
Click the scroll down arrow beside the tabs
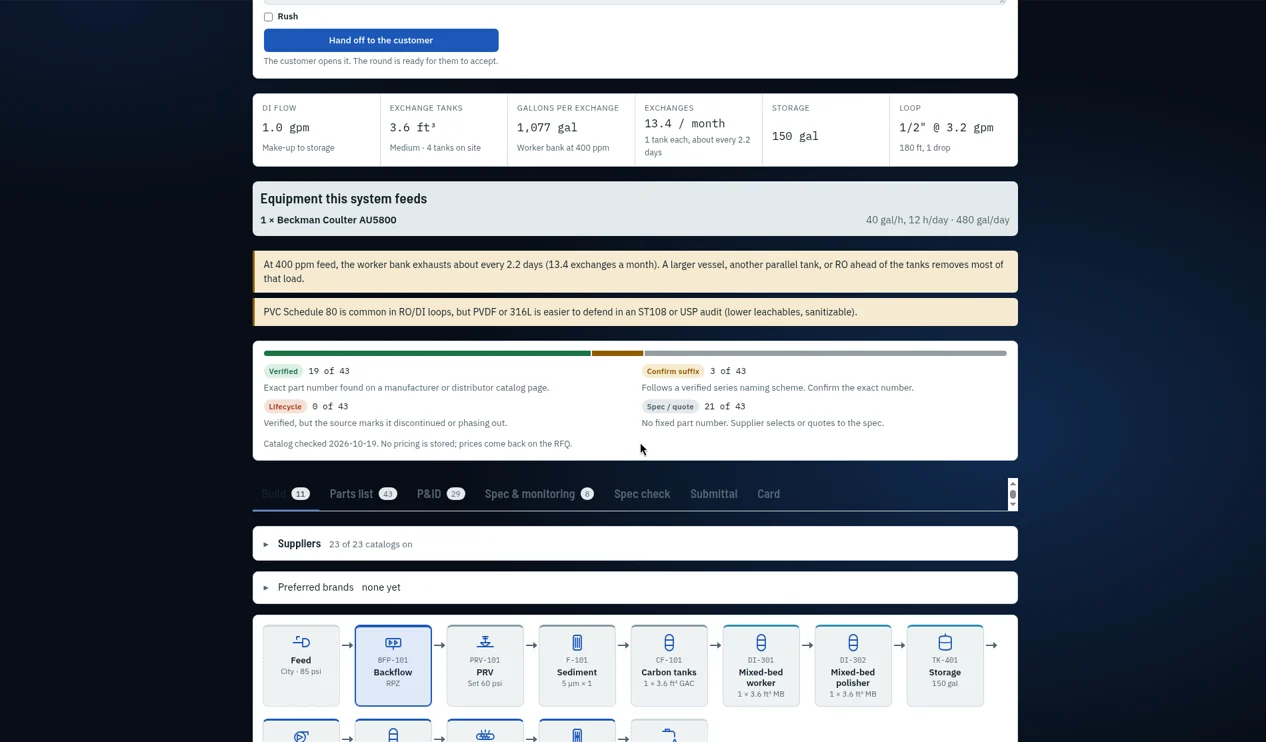[1013, 505]
